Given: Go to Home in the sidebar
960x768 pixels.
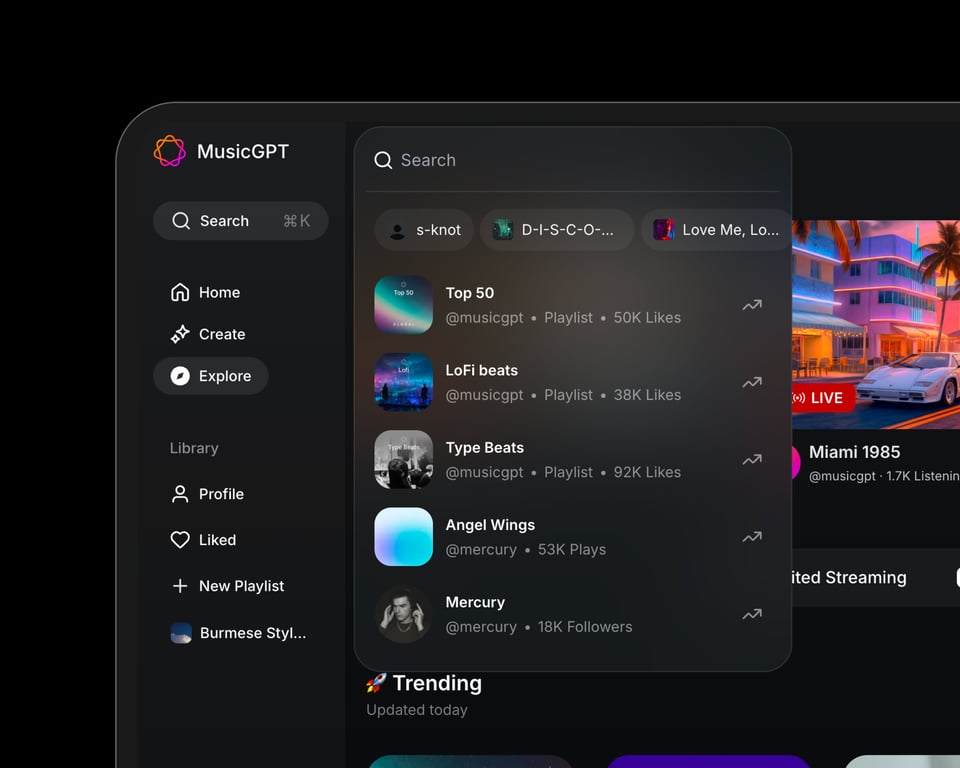Looking at the screenshot, I should [205, 292].
